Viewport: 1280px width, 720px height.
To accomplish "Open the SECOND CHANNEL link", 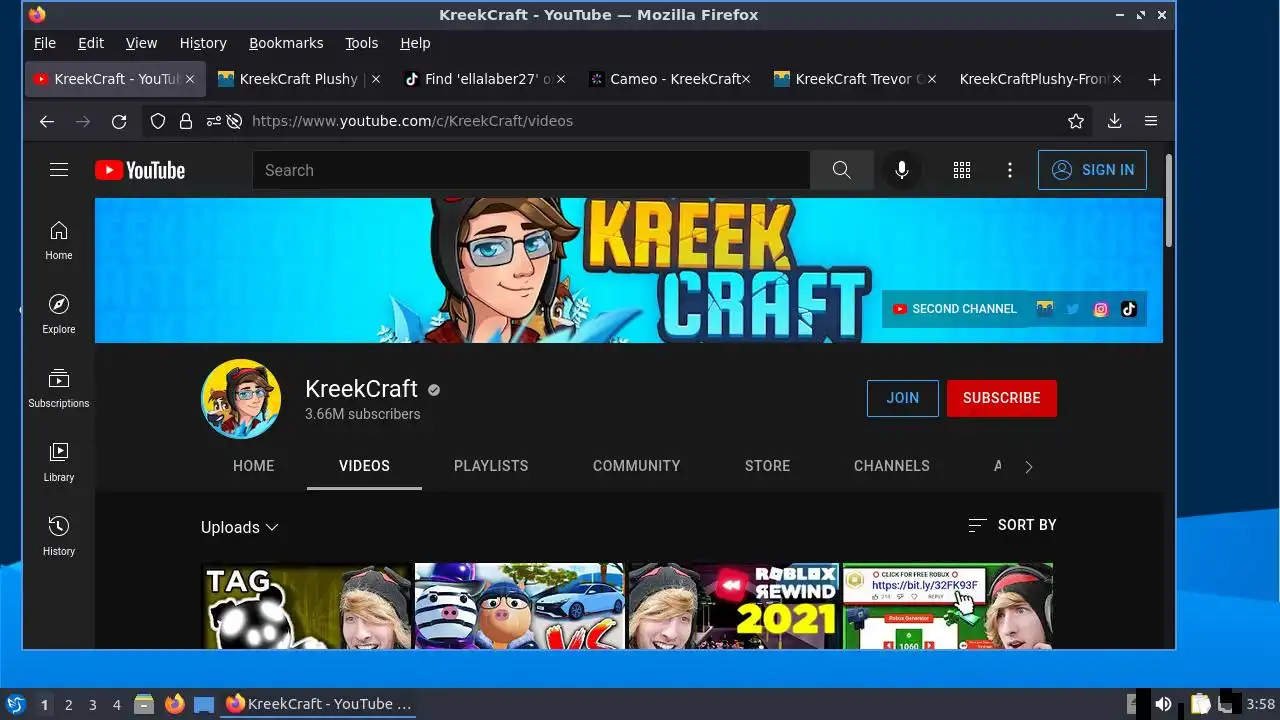I will coord(954,309).
